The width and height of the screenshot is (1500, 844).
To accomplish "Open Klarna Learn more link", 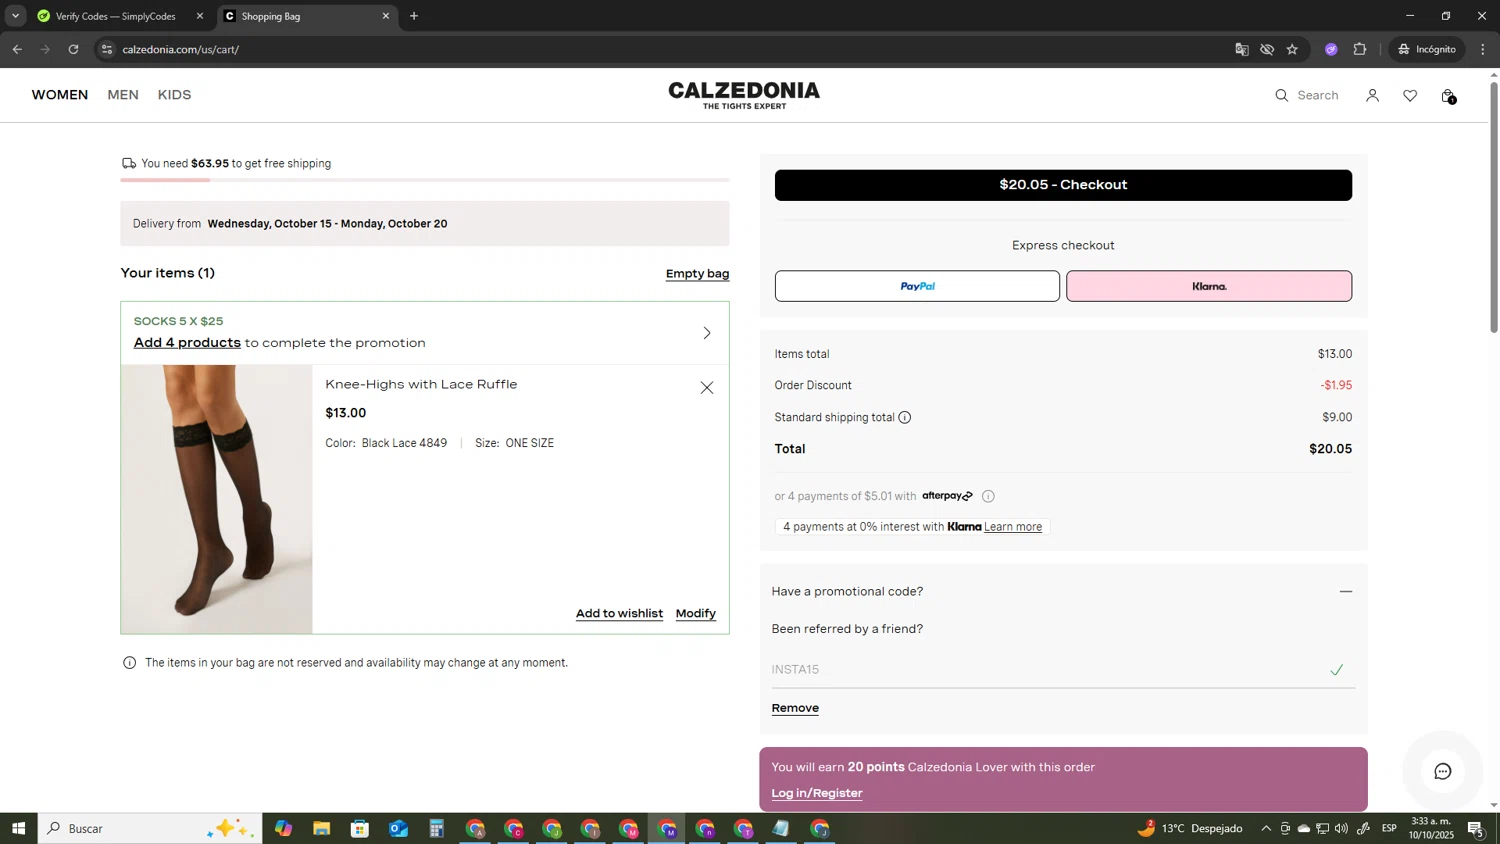I will (1013, 527).
